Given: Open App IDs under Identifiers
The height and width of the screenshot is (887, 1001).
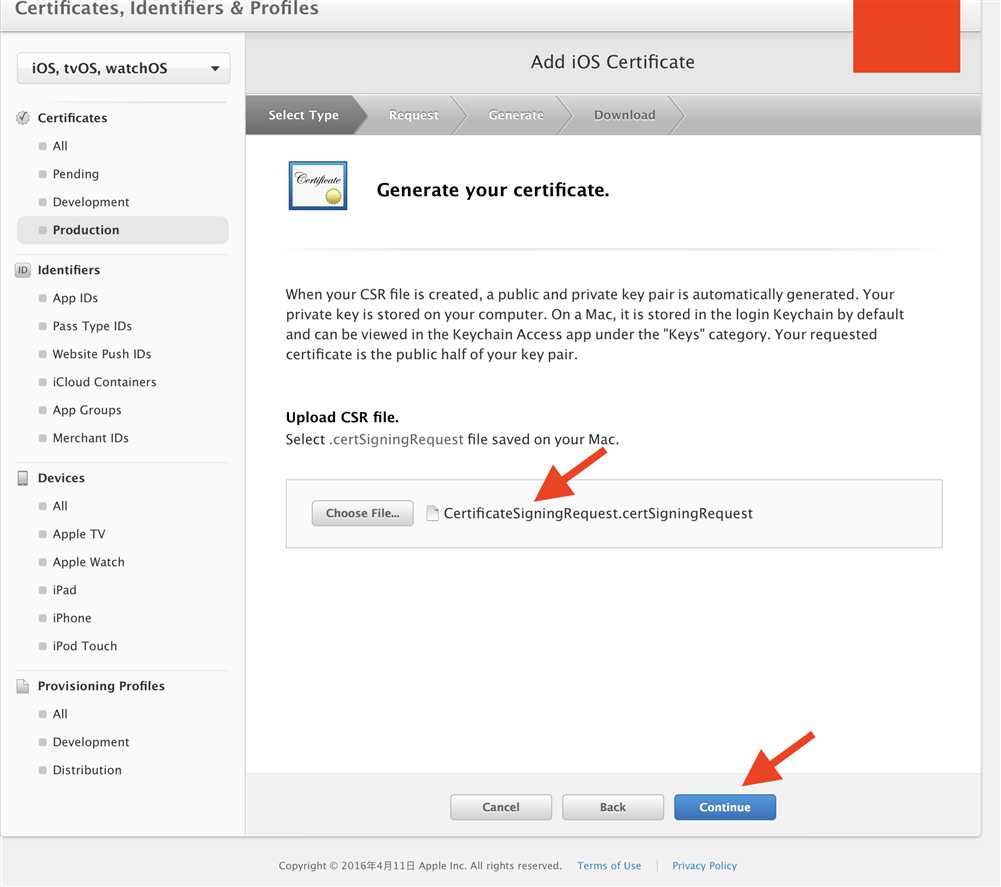Looking at the screenshot, I should 75,298.
